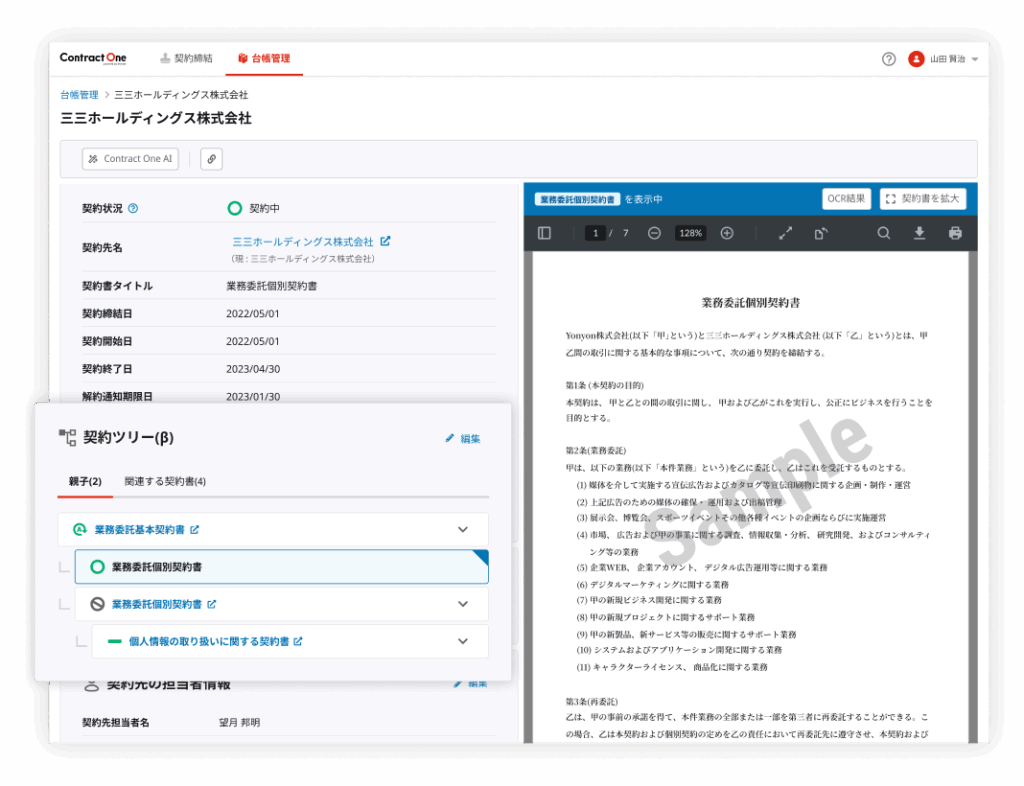1024x786 pixels.
Task: Click the contract tree hierarchy icon
Action: (x=67, y=437)
